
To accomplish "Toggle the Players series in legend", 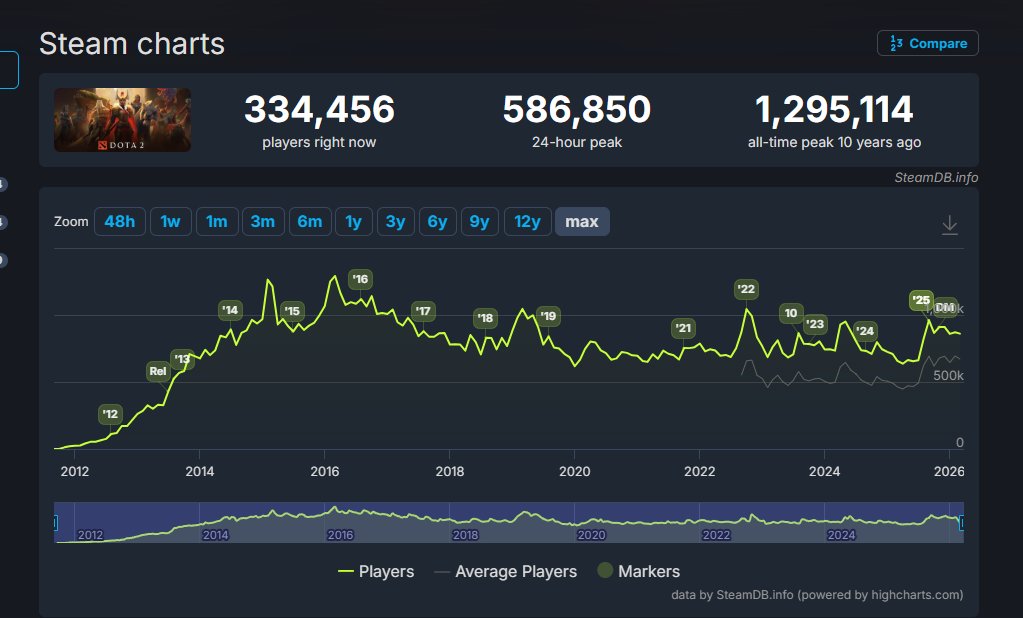I will click(376, 572).
